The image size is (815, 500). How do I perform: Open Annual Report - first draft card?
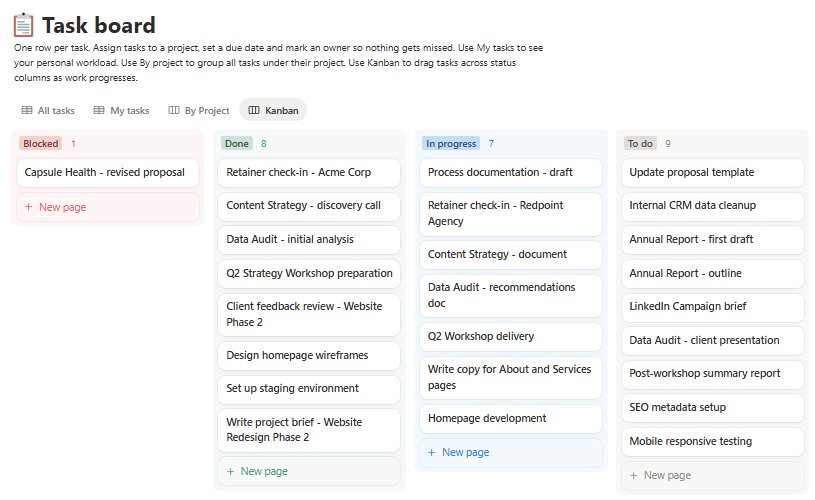713,240
